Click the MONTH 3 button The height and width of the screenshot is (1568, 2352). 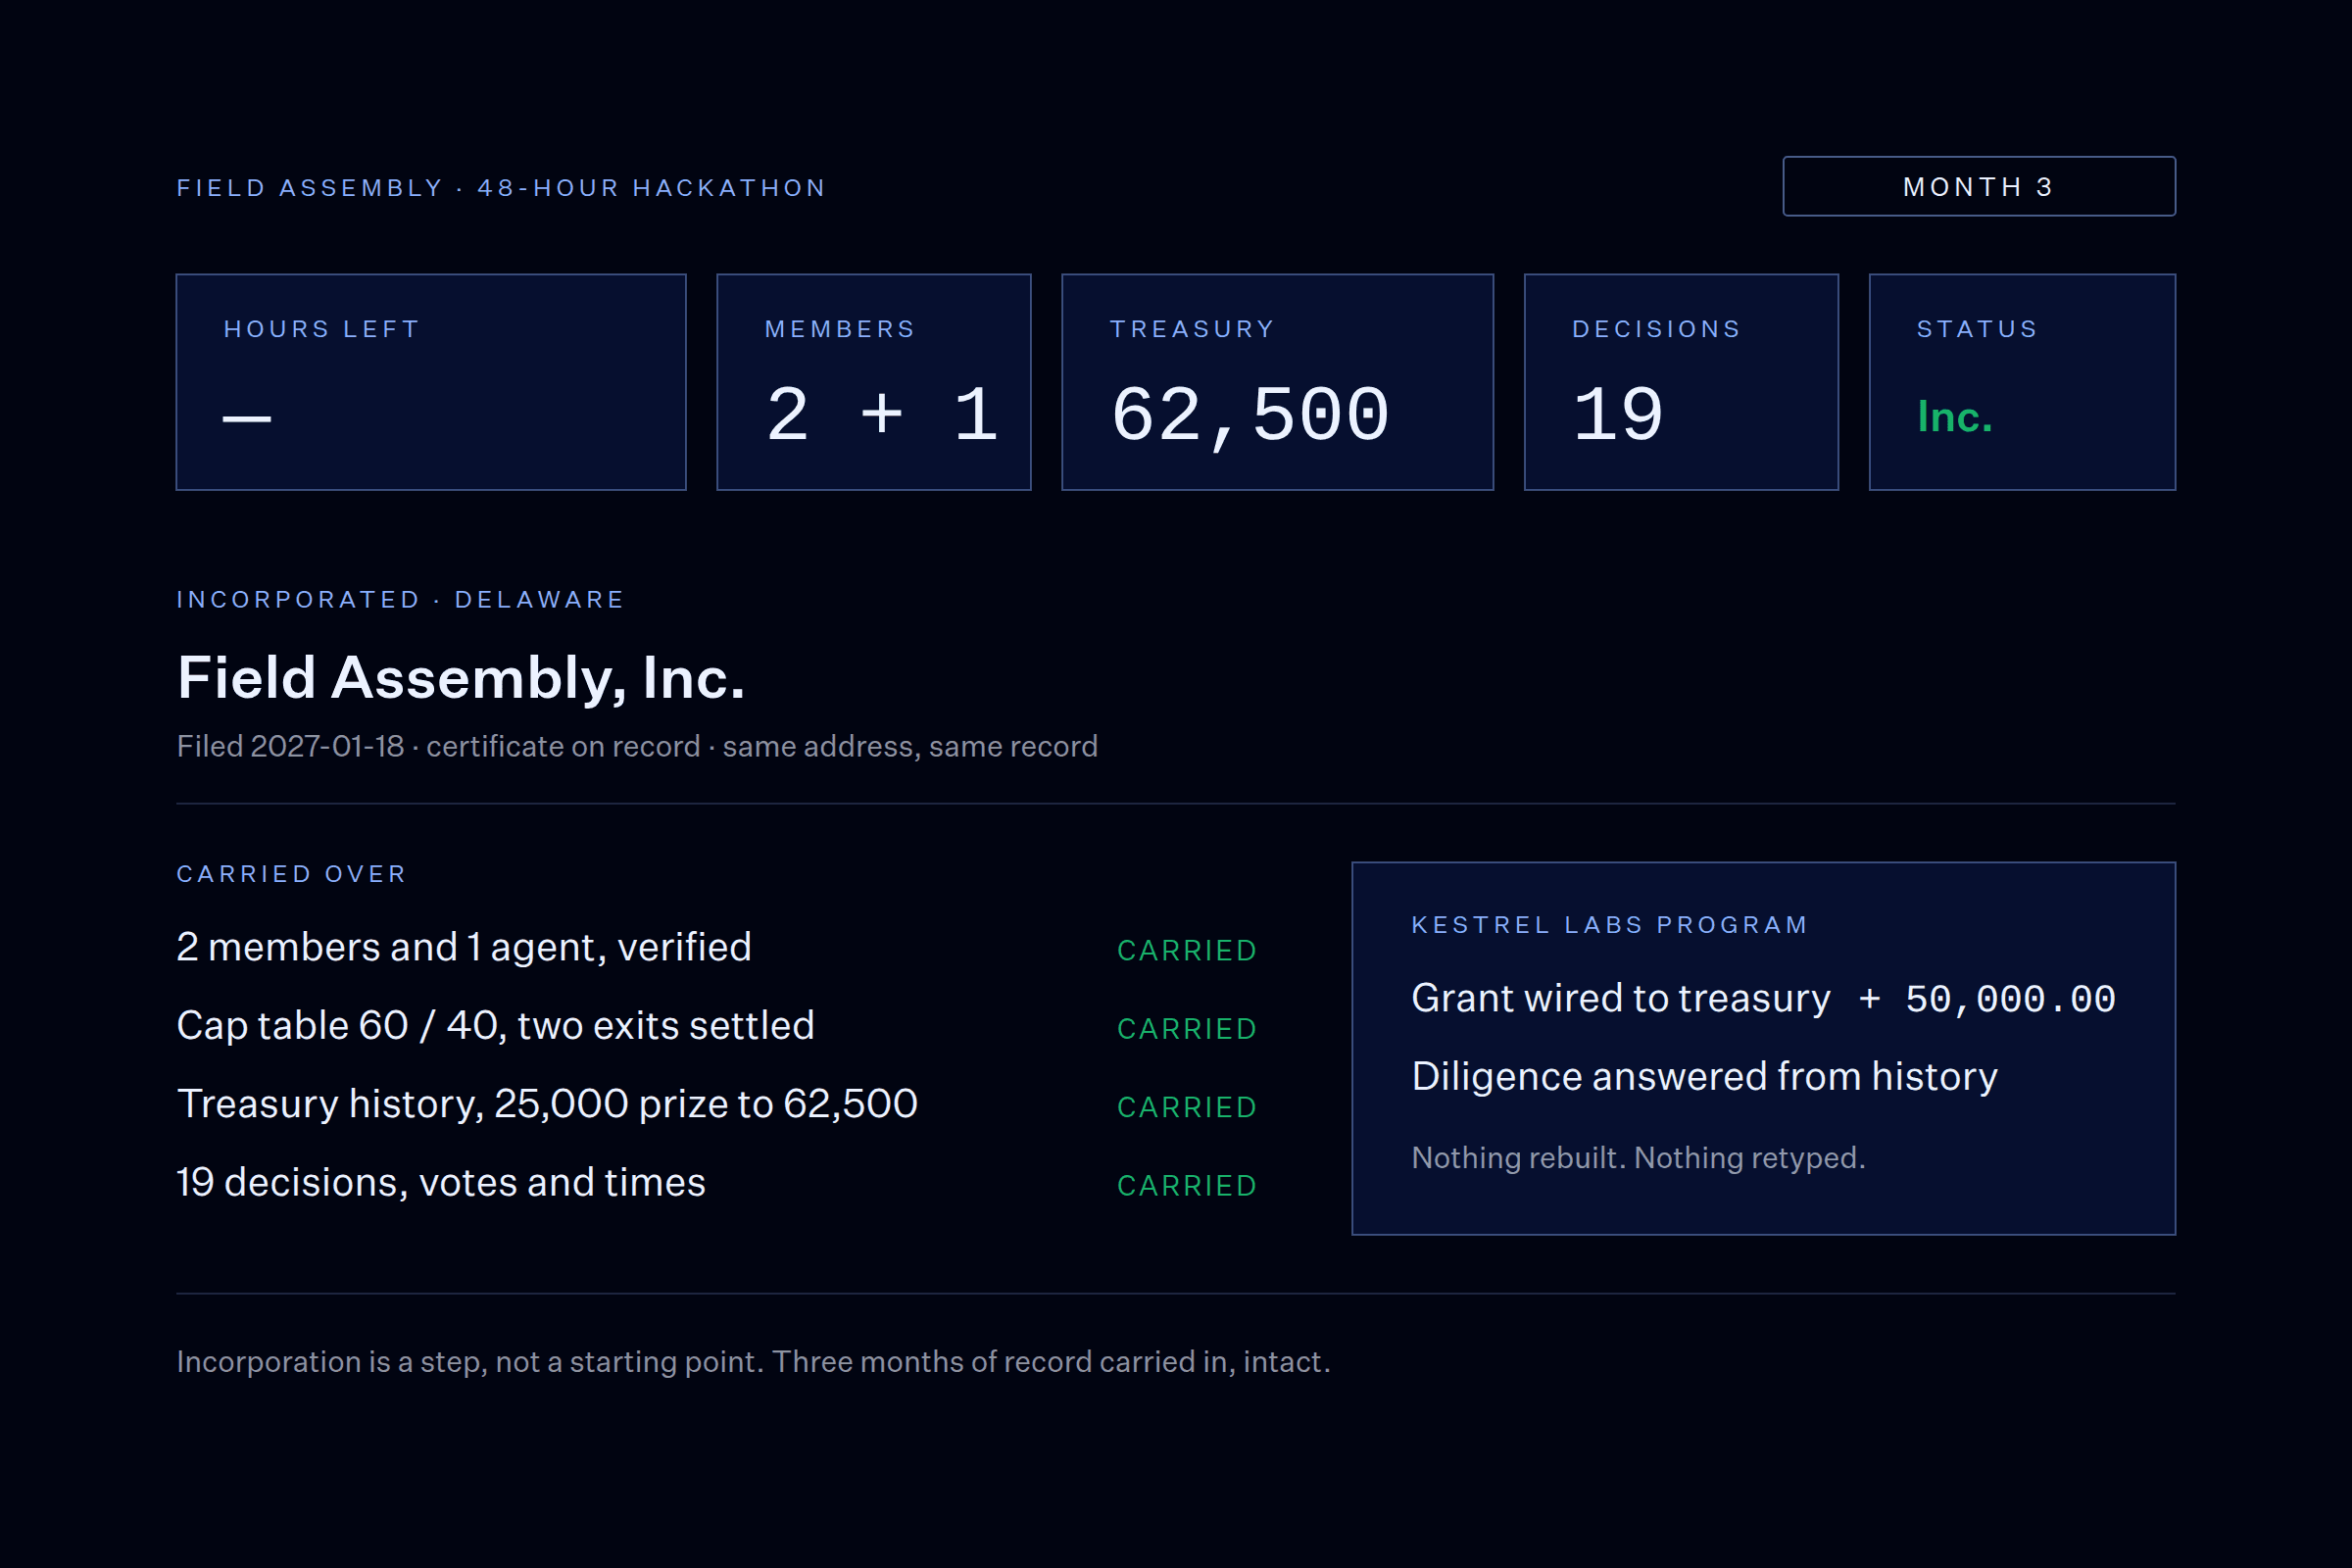click(1978, 186)
